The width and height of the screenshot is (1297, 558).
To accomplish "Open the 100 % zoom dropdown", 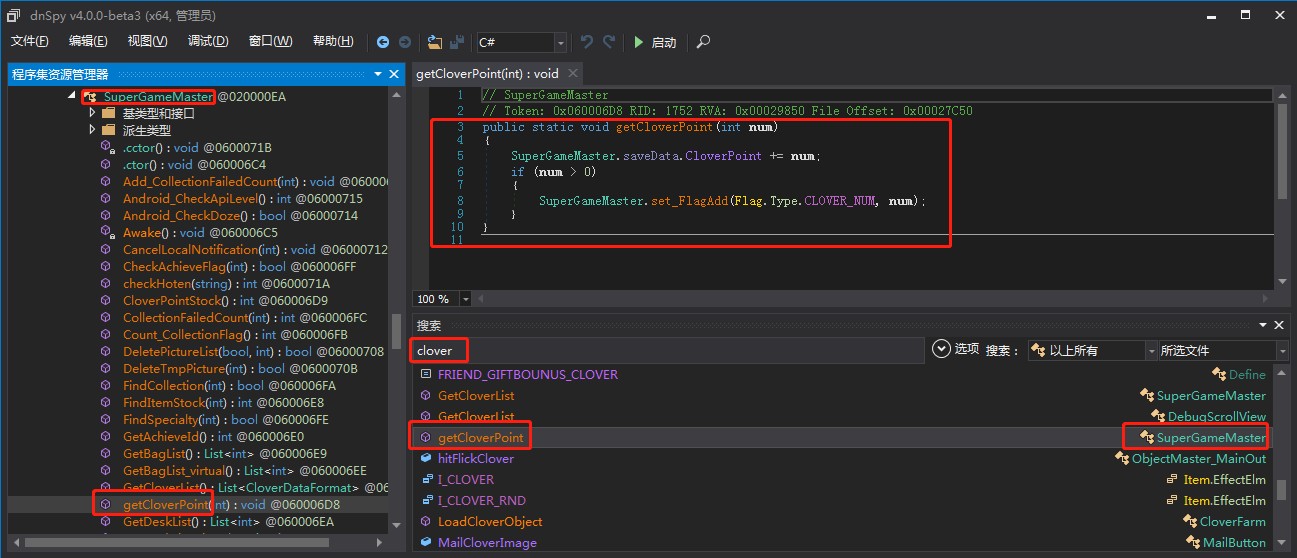I will coord(468,299).
